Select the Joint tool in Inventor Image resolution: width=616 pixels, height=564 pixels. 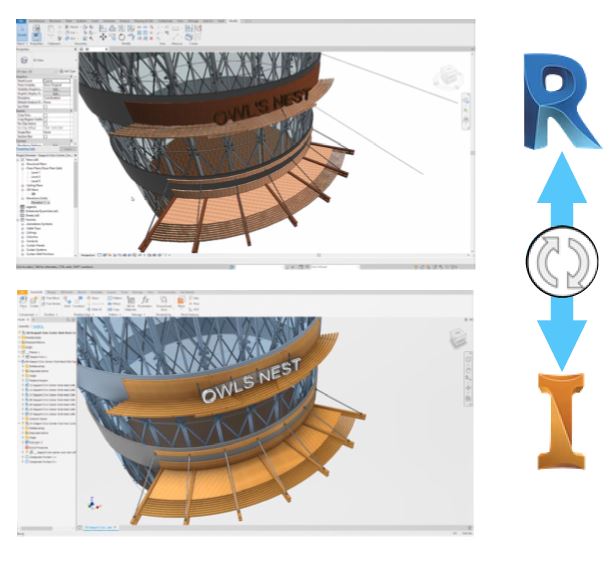pyautogui.click(x=68, y=301)
